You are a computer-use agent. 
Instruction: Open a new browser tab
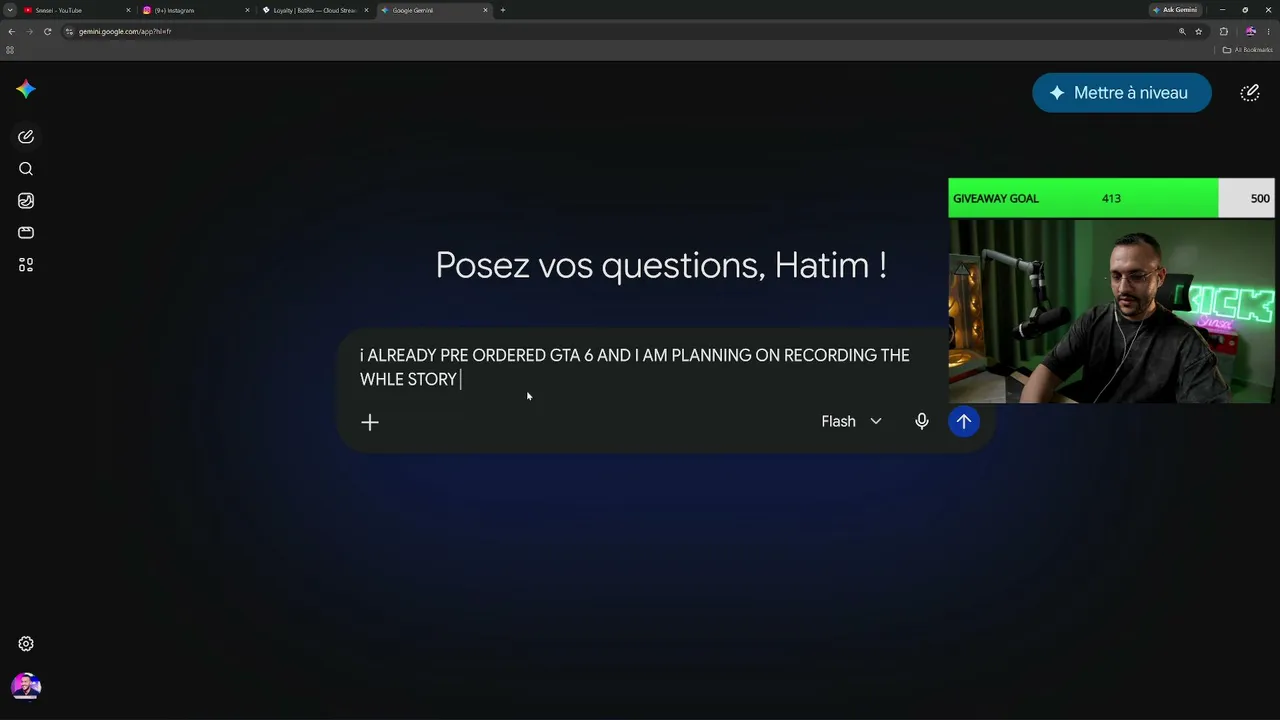(503, 10)
